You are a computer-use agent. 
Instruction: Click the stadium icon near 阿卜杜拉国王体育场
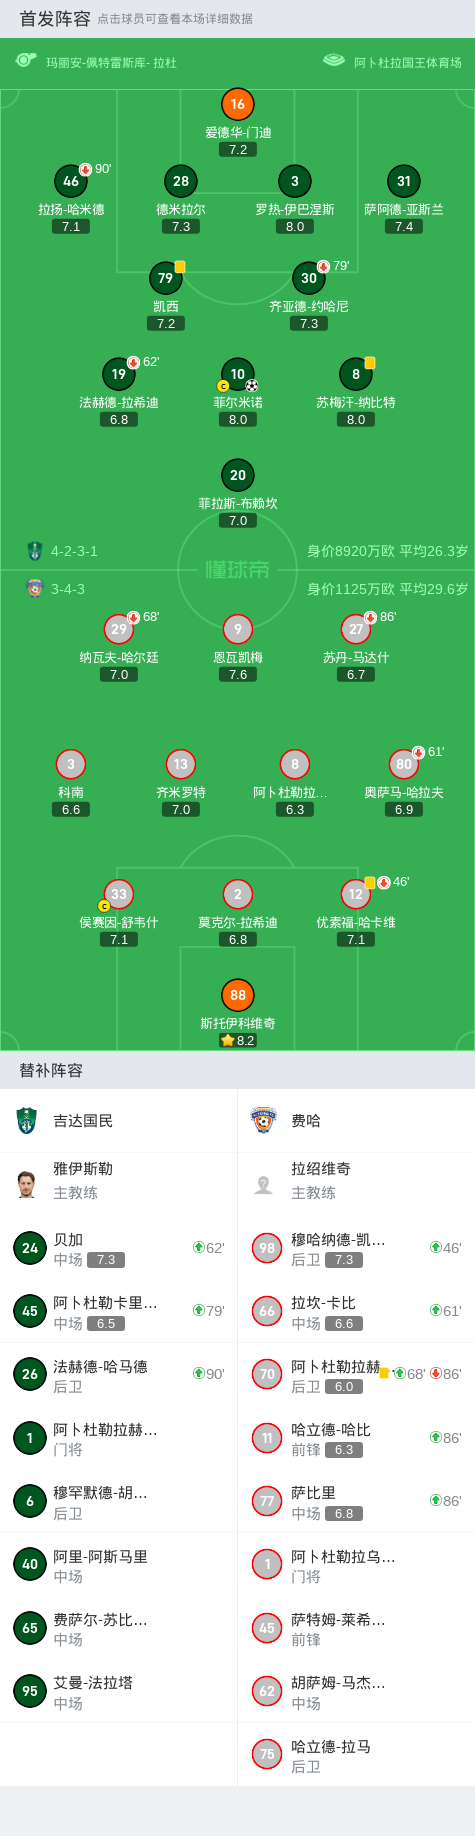click(x=334, y=61)
